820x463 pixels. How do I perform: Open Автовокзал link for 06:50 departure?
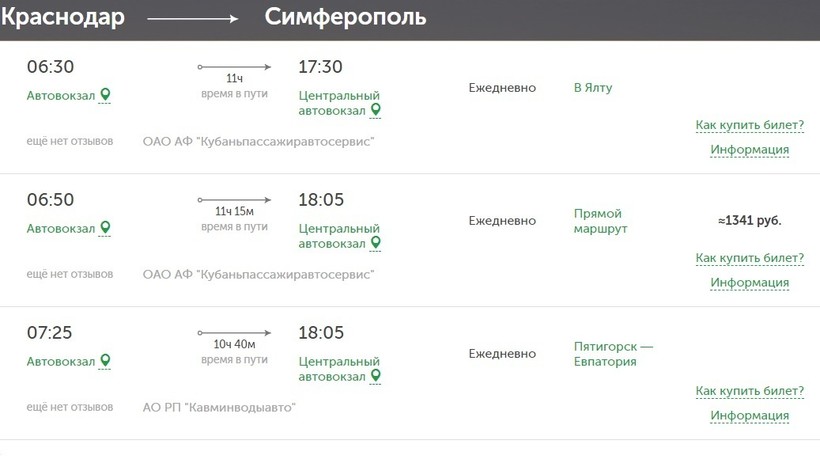pyautogui.click(x=61, y=228)
